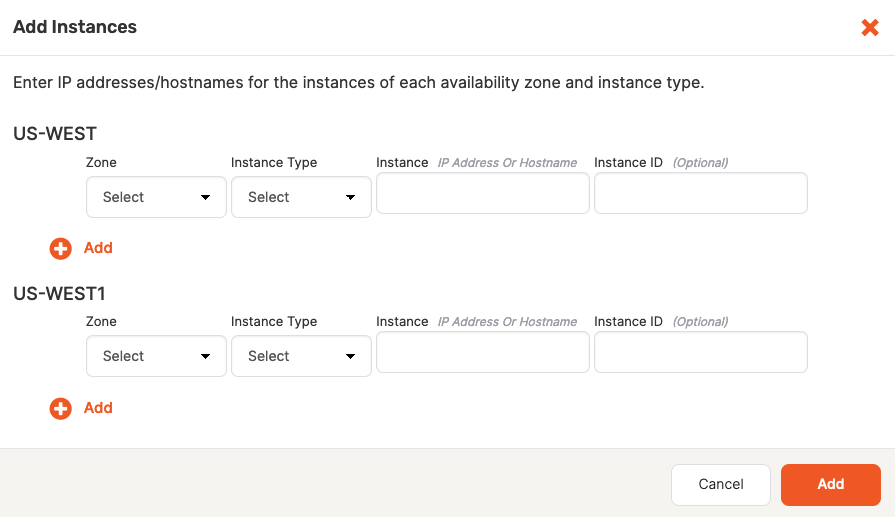
Task: Focus the US-WEST Instance address field
Action: point(482,193)
